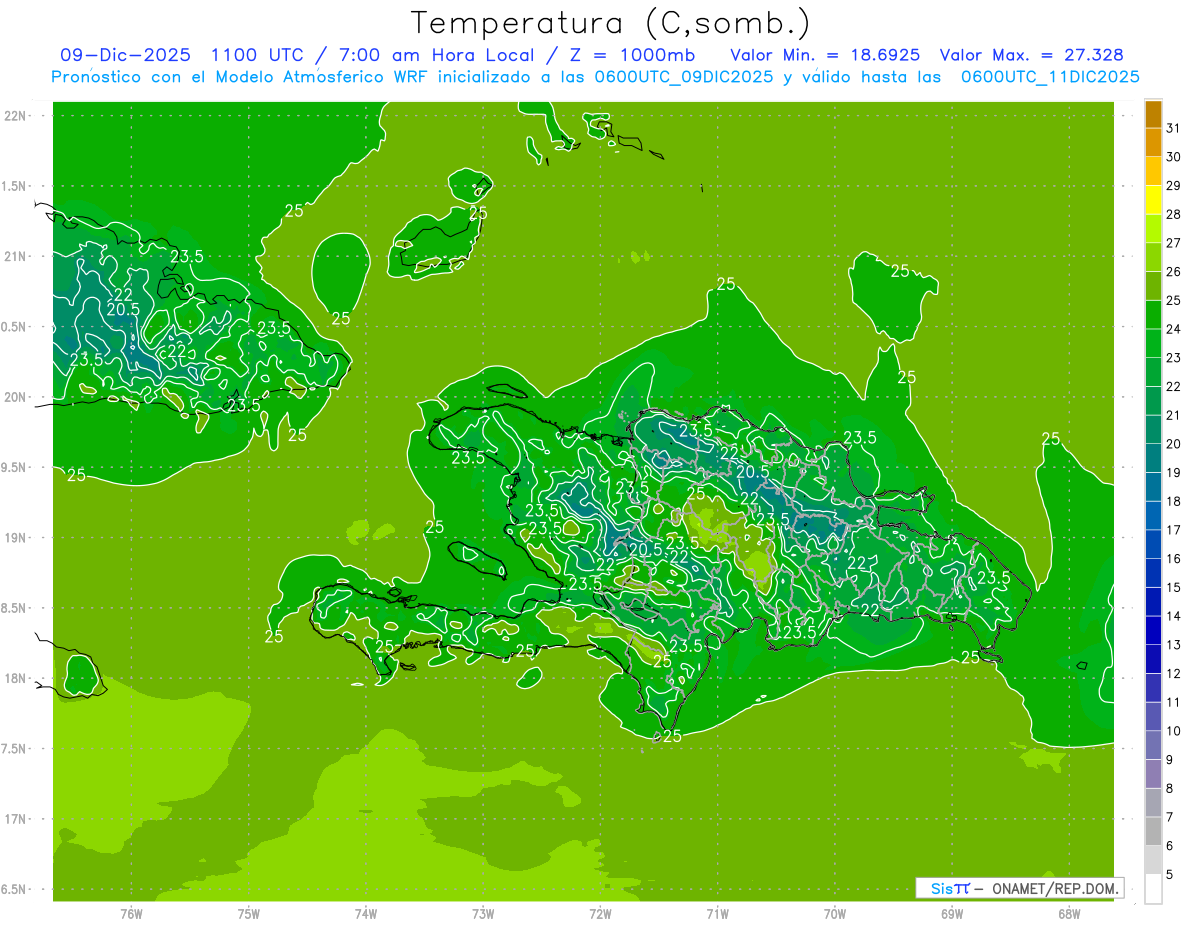Click the '70W' longitude axis label
Viewport: 1200px width, 927px height.
pyautogui.click(x=835, y=913)
